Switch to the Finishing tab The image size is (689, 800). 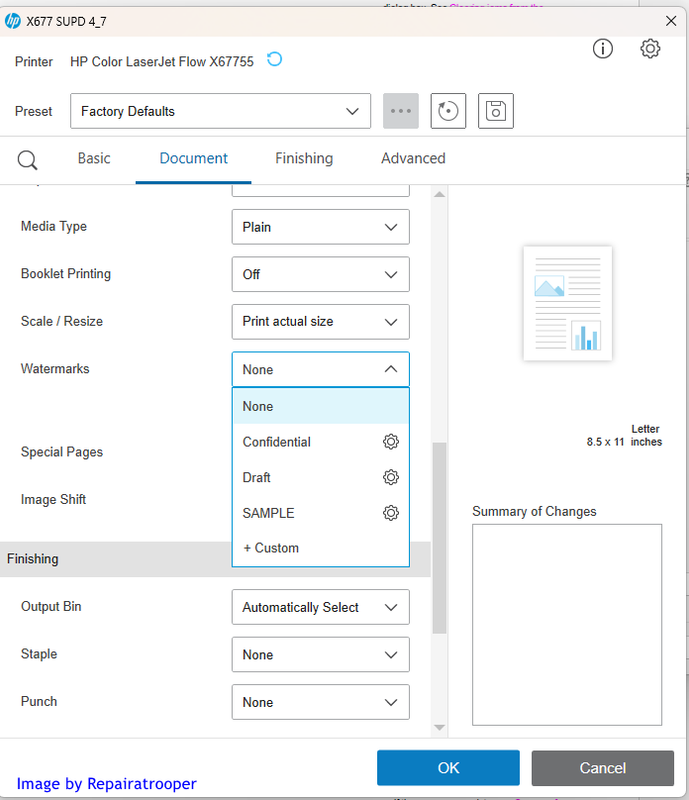tap(304, 158)
